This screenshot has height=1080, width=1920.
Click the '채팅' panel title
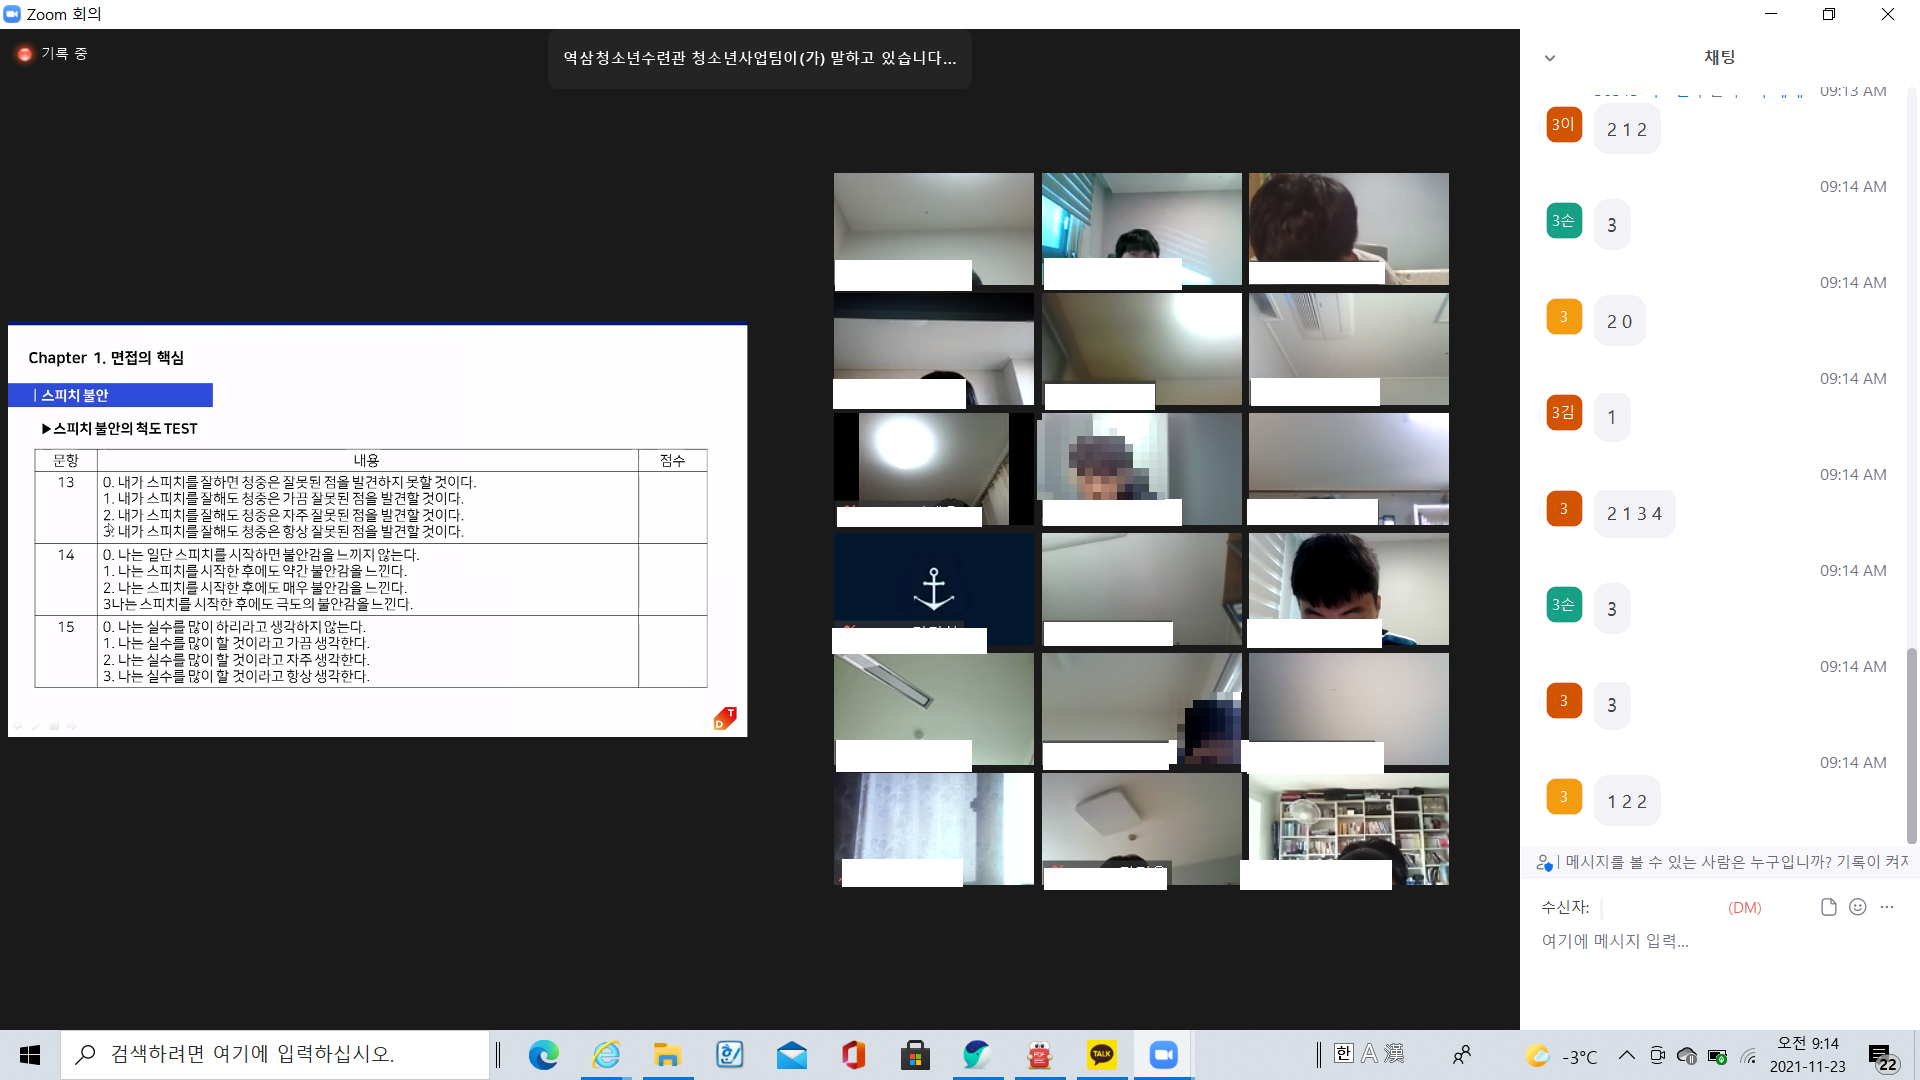tap(1720, 58)
